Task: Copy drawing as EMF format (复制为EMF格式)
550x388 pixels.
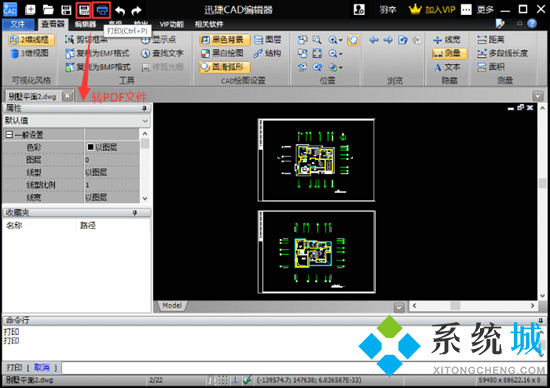Action: 97,53
